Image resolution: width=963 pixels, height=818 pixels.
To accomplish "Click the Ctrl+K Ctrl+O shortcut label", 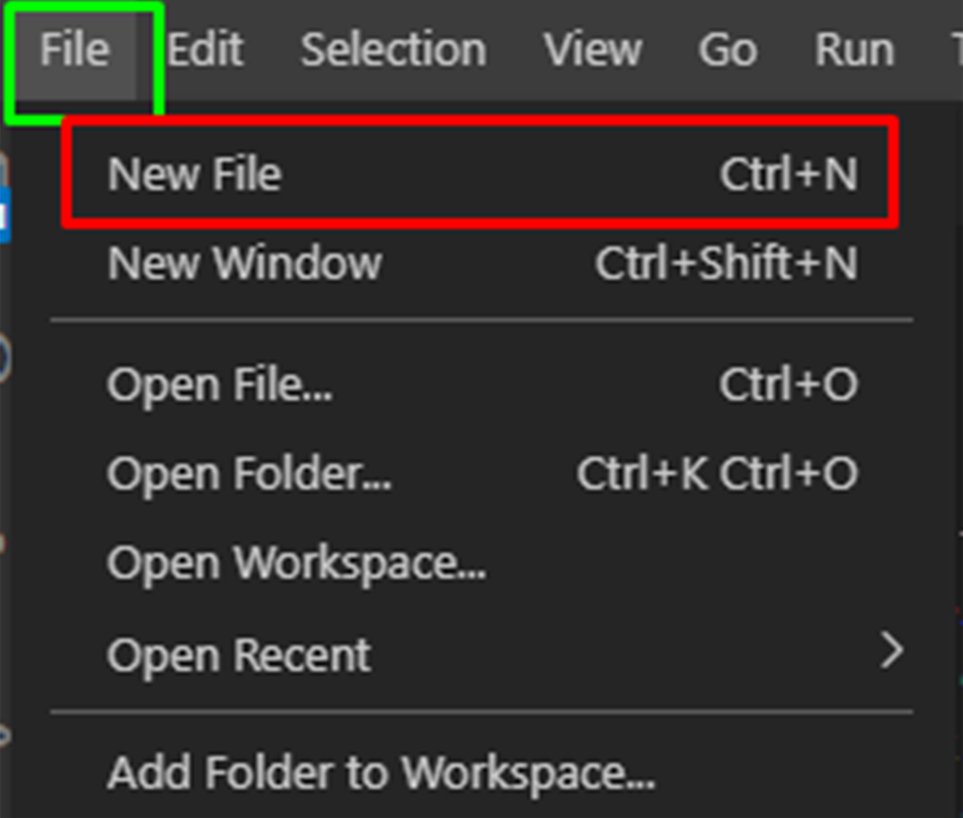I will click(717, 474).
